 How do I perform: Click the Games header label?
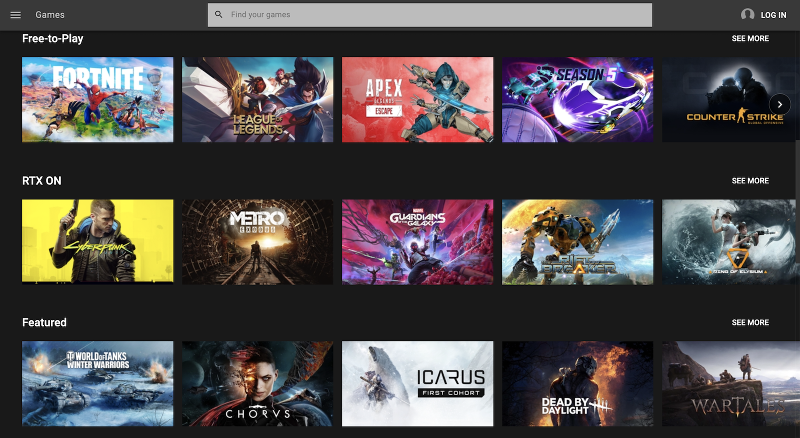pyautogui.click(x=50, y=15)
